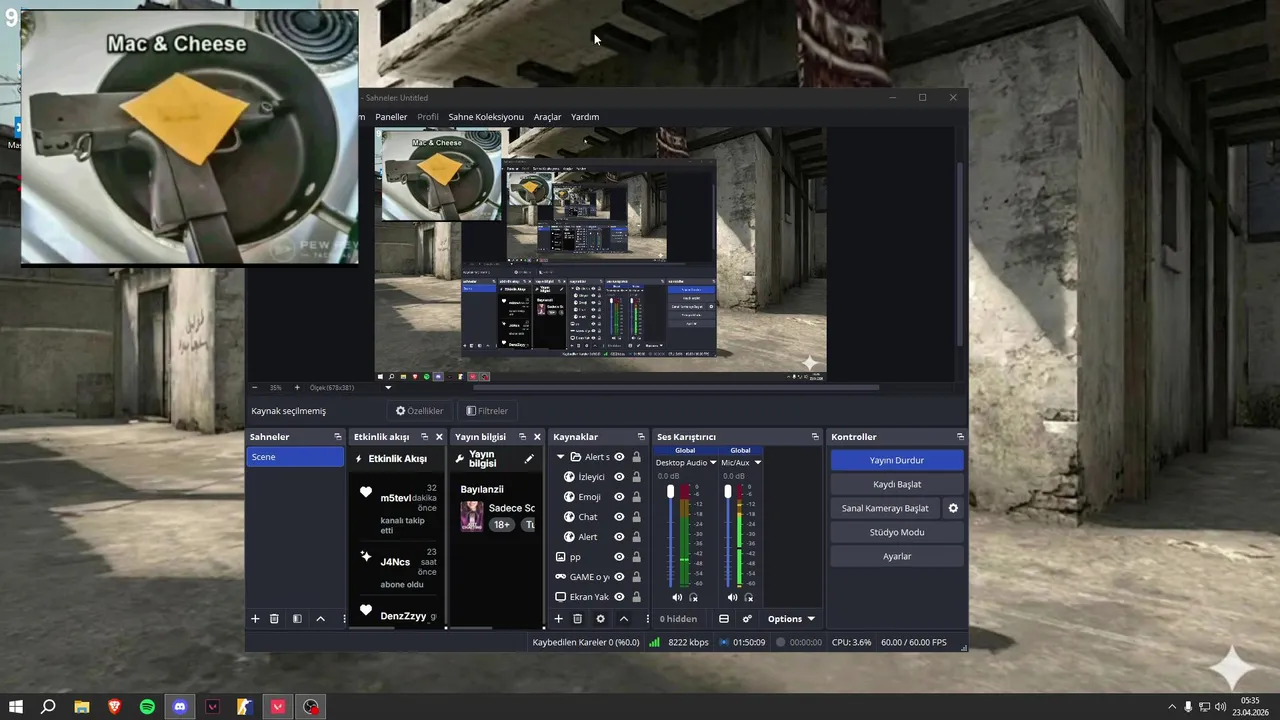This screenshot has height=720, width=1280.
Task: Zoom out the preview with minus icon
Action: [x=254, y=387]
